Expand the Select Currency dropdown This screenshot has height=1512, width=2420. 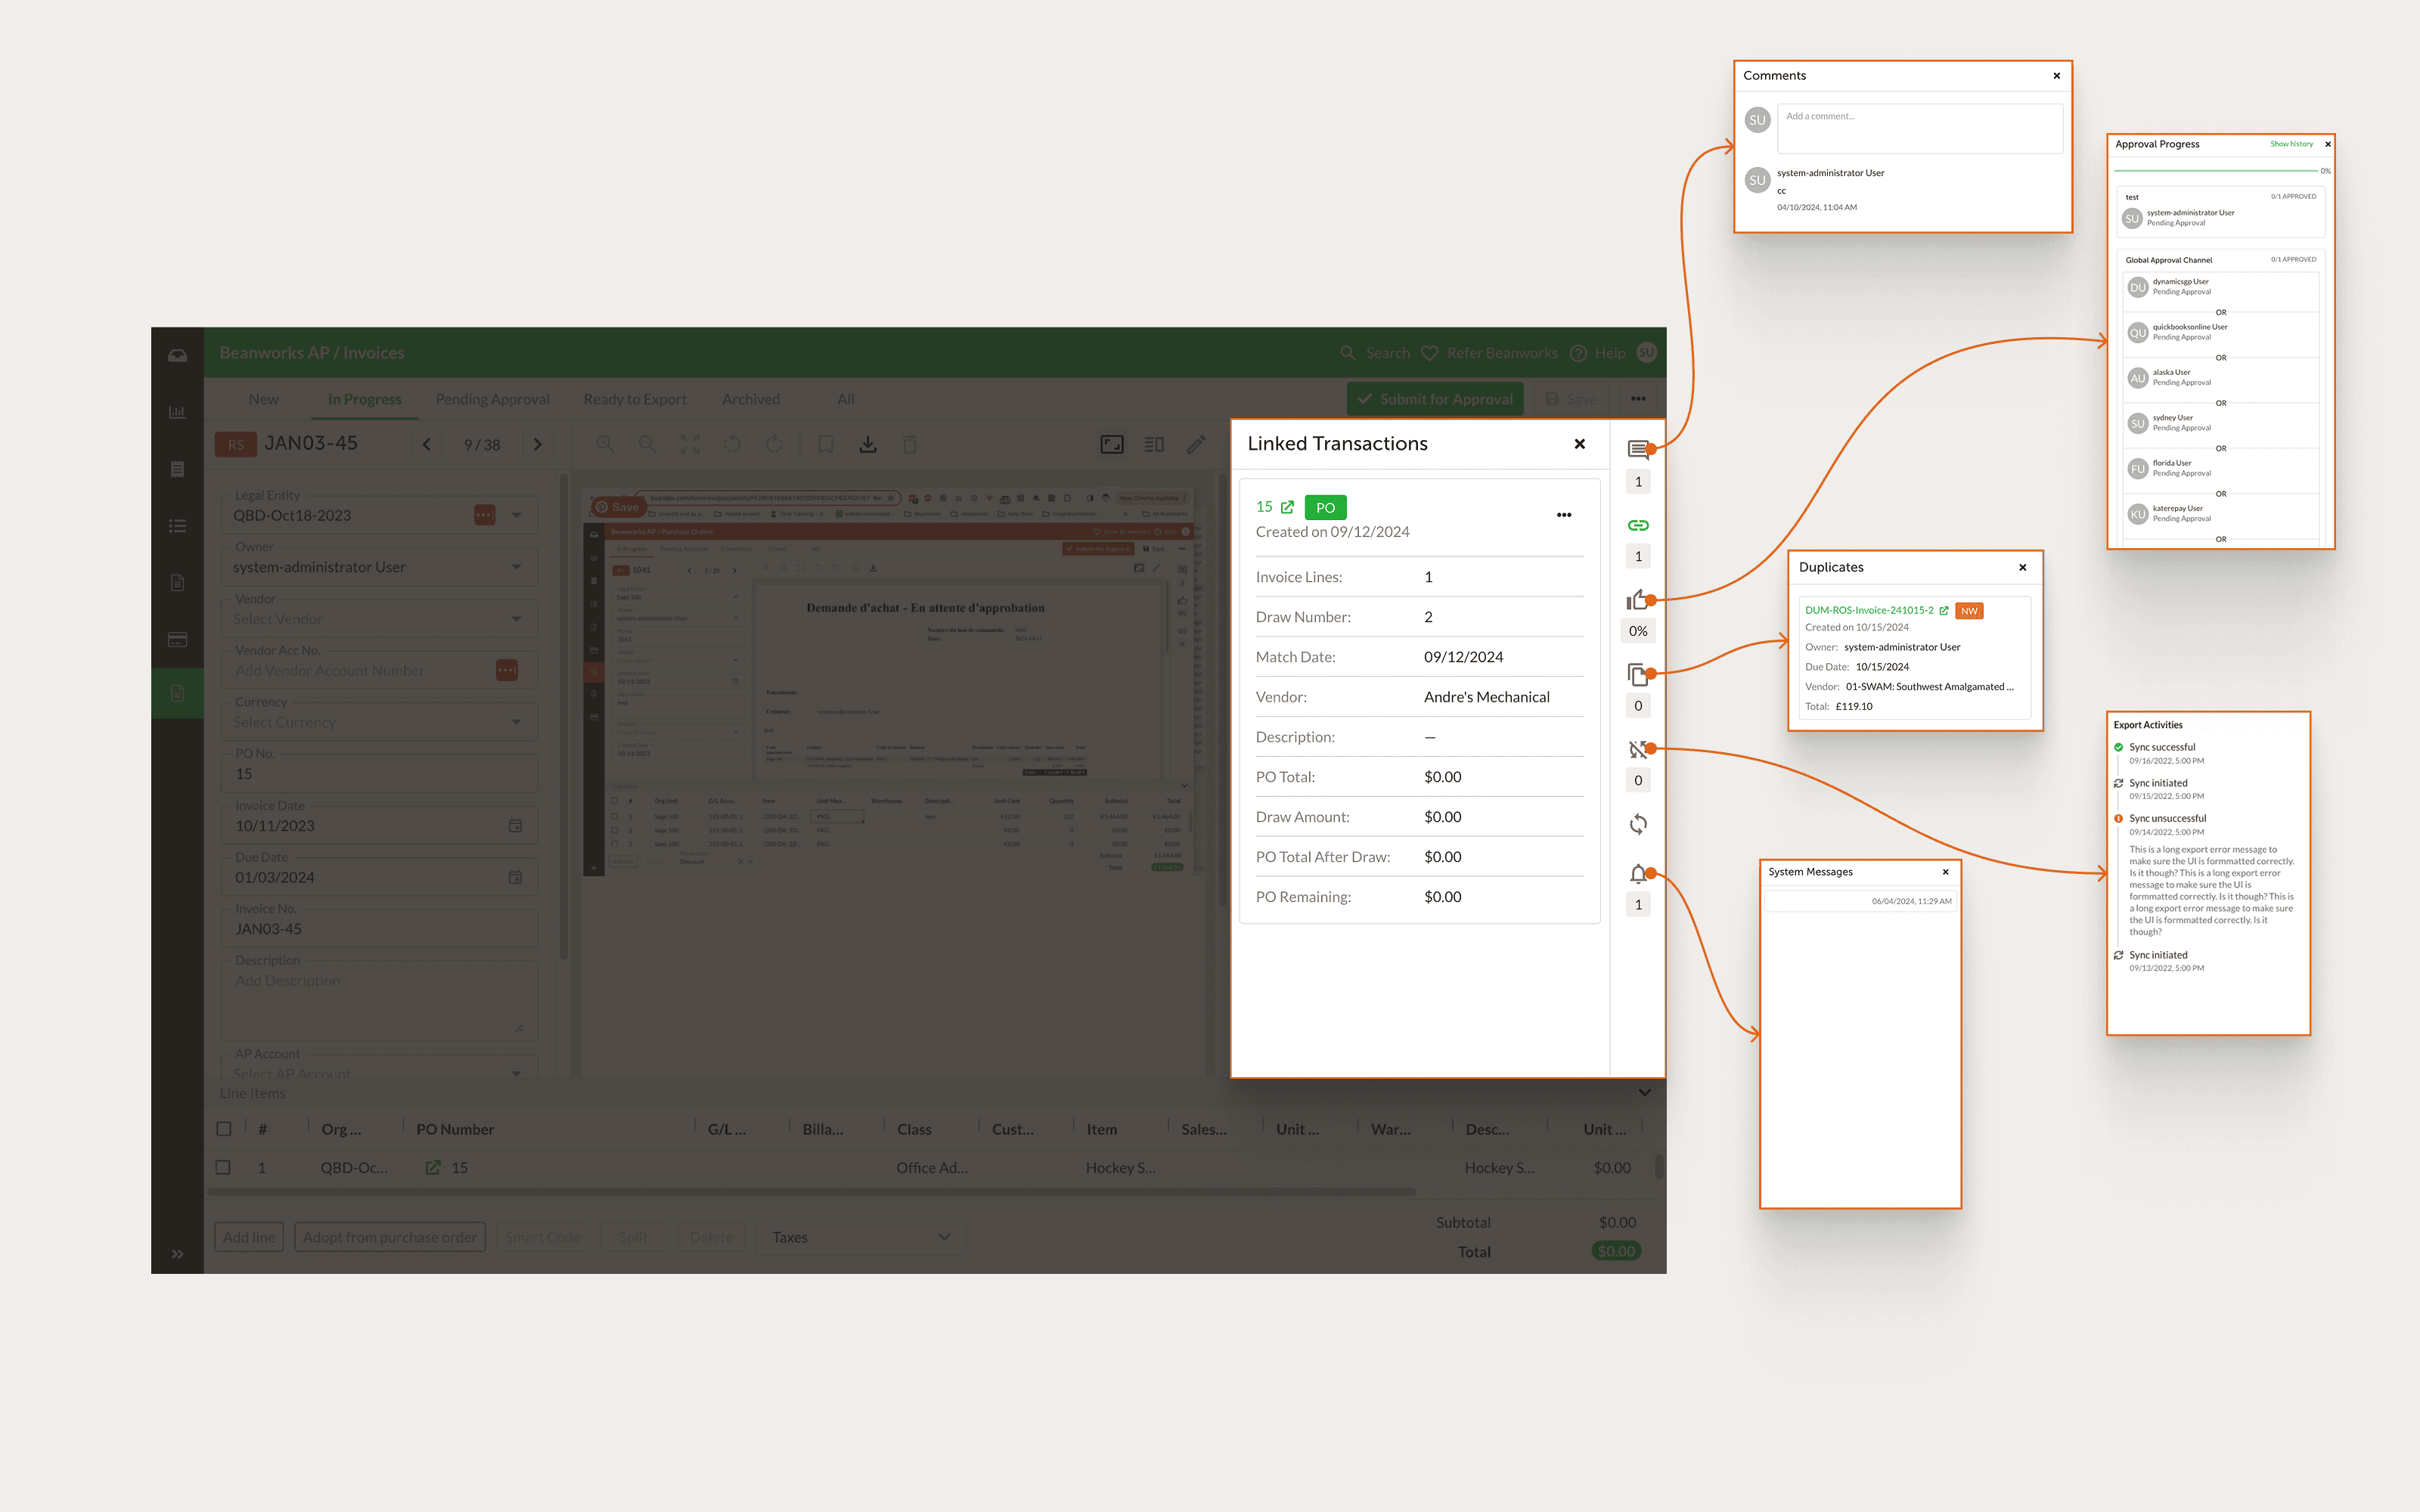pos(516,722)
